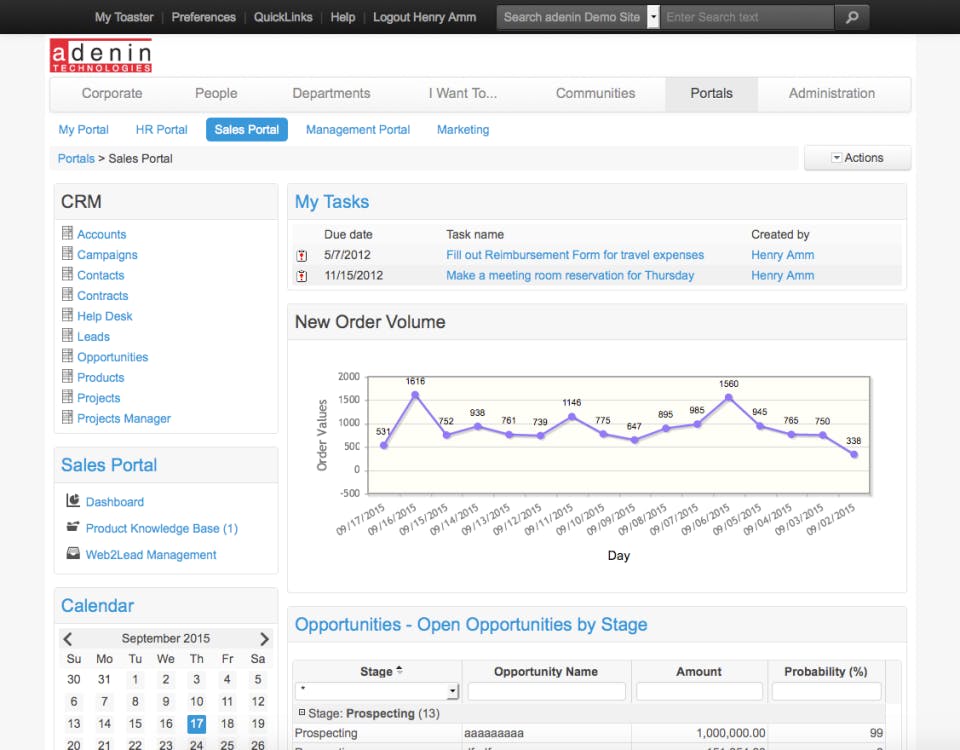
Task: Click the Help Desk list icon
Action: (67, 315)
